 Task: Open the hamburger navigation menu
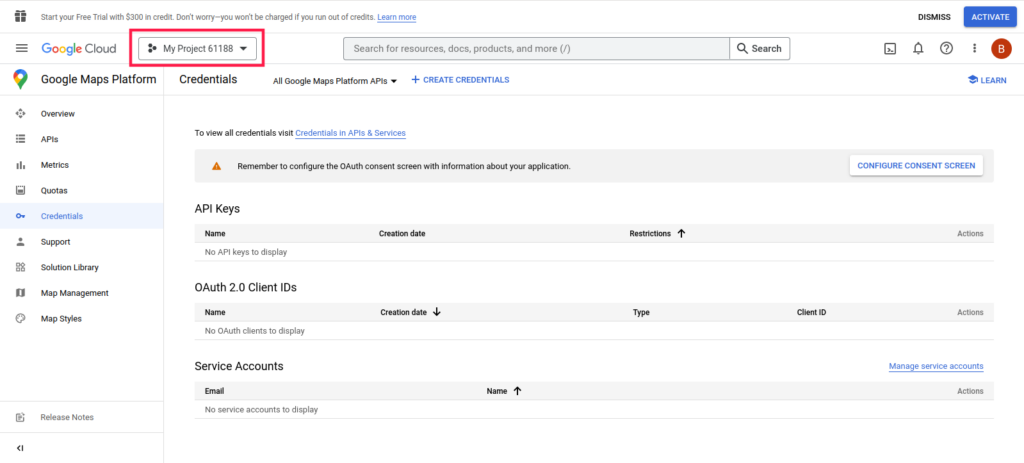click(22, 48)
